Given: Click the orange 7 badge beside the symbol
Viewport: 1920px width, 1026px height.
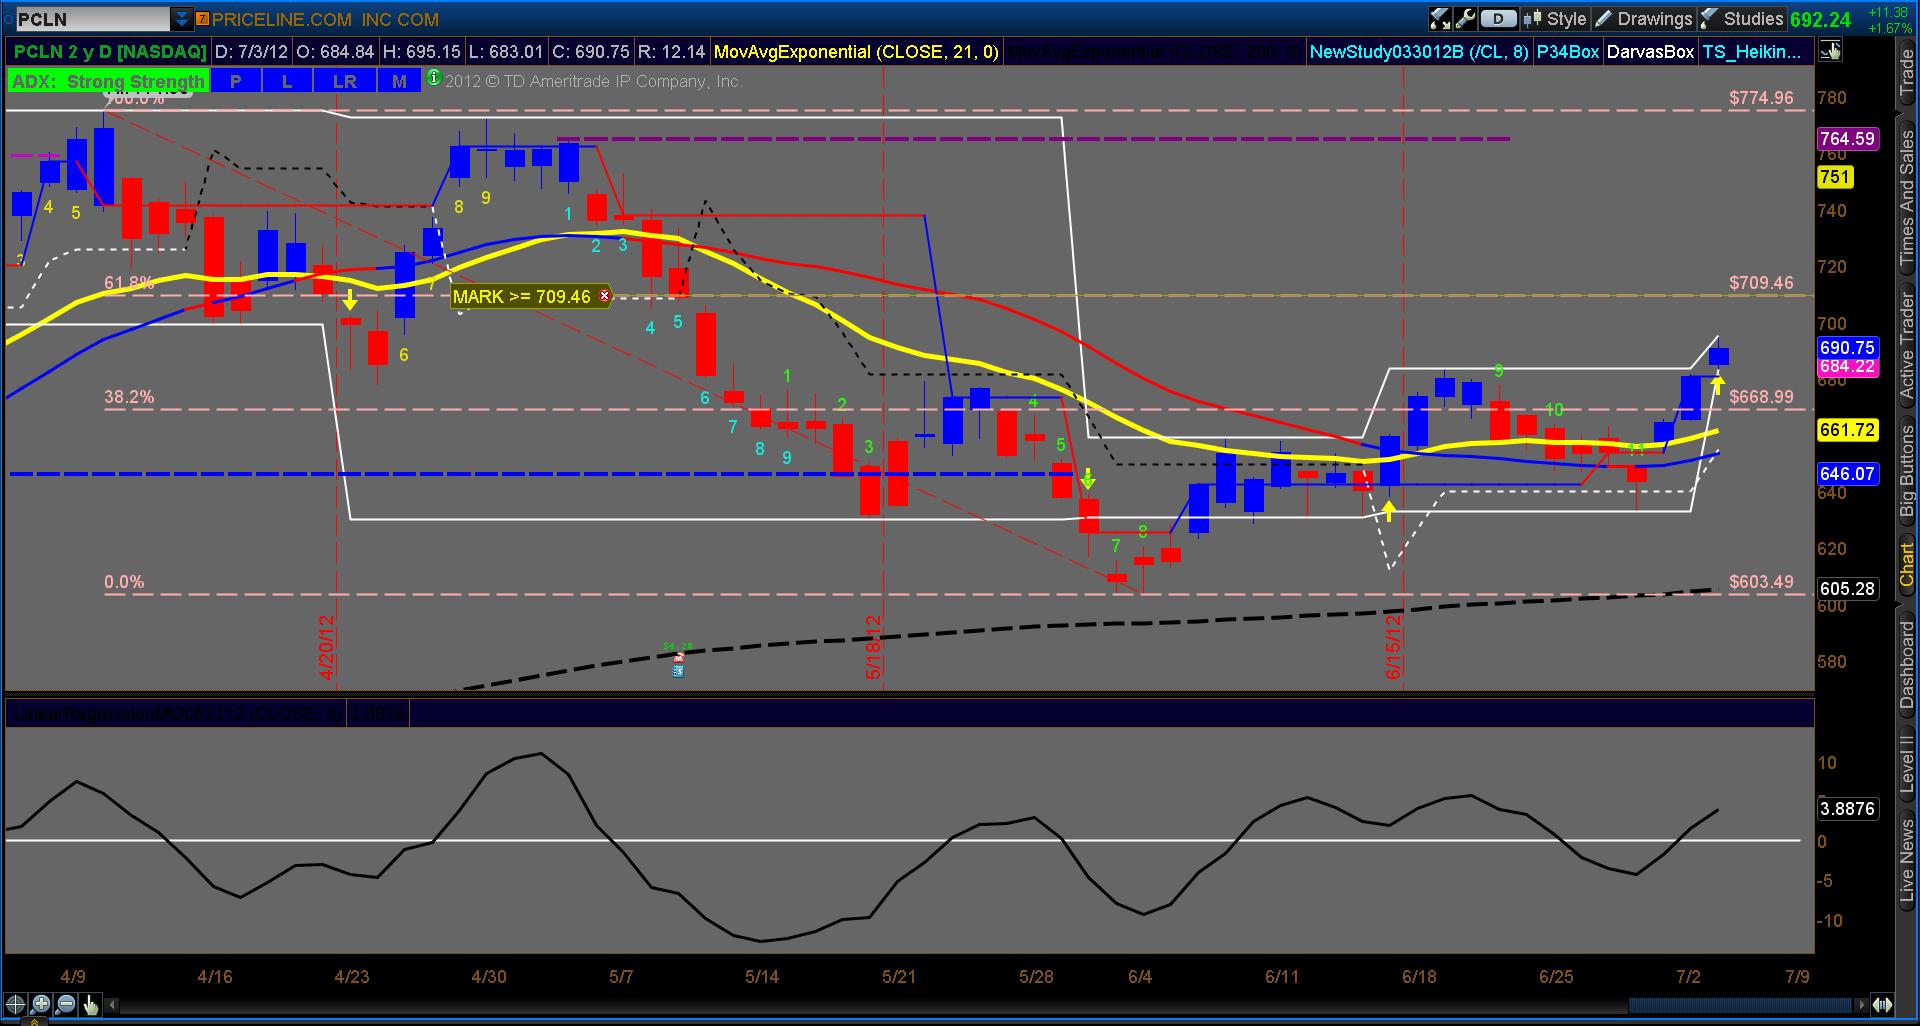Looking at the screenshot, I should (202, 19).
